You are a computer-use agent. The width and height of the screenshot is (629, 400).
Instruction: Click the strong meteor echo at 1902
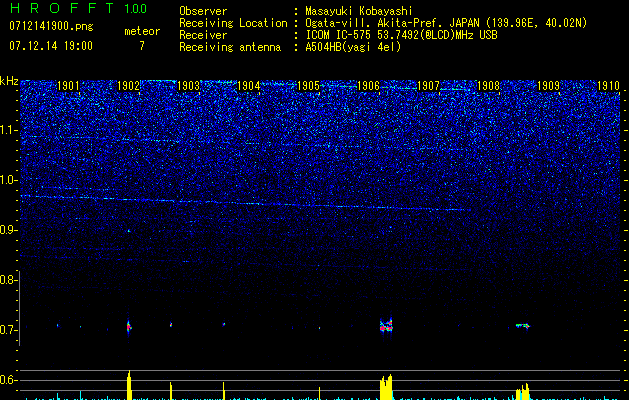tap(129, 327)
